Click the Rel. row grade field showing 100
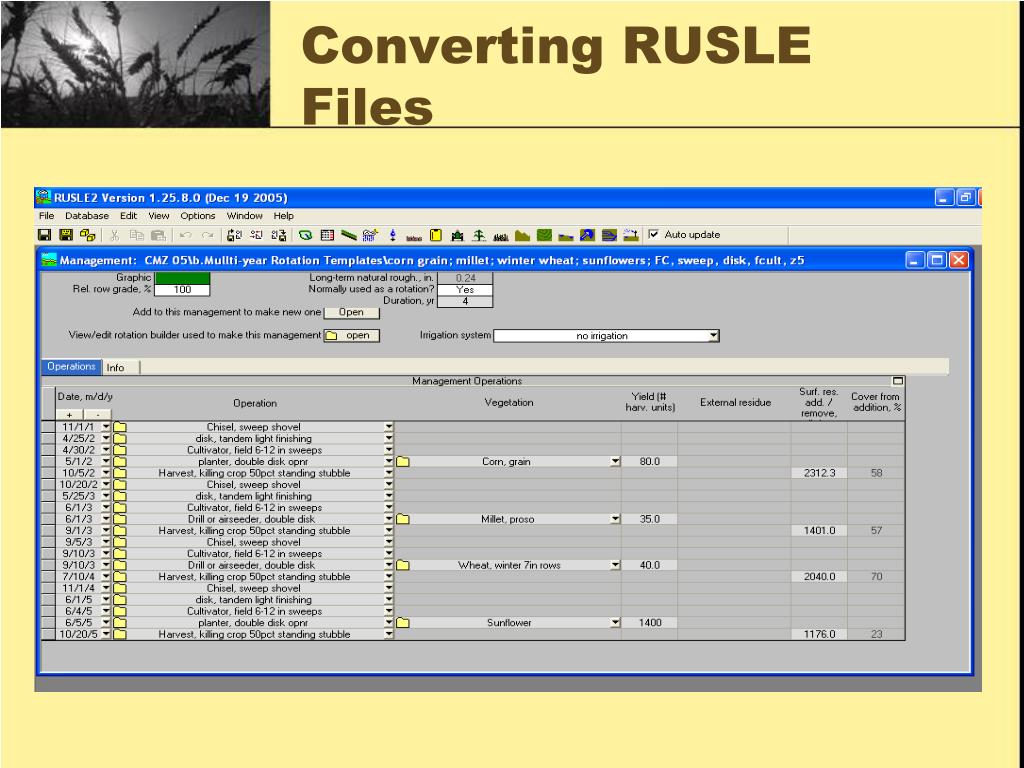Image resolution: width=1024 pixels, height=768 pixels. click(182, 290)
